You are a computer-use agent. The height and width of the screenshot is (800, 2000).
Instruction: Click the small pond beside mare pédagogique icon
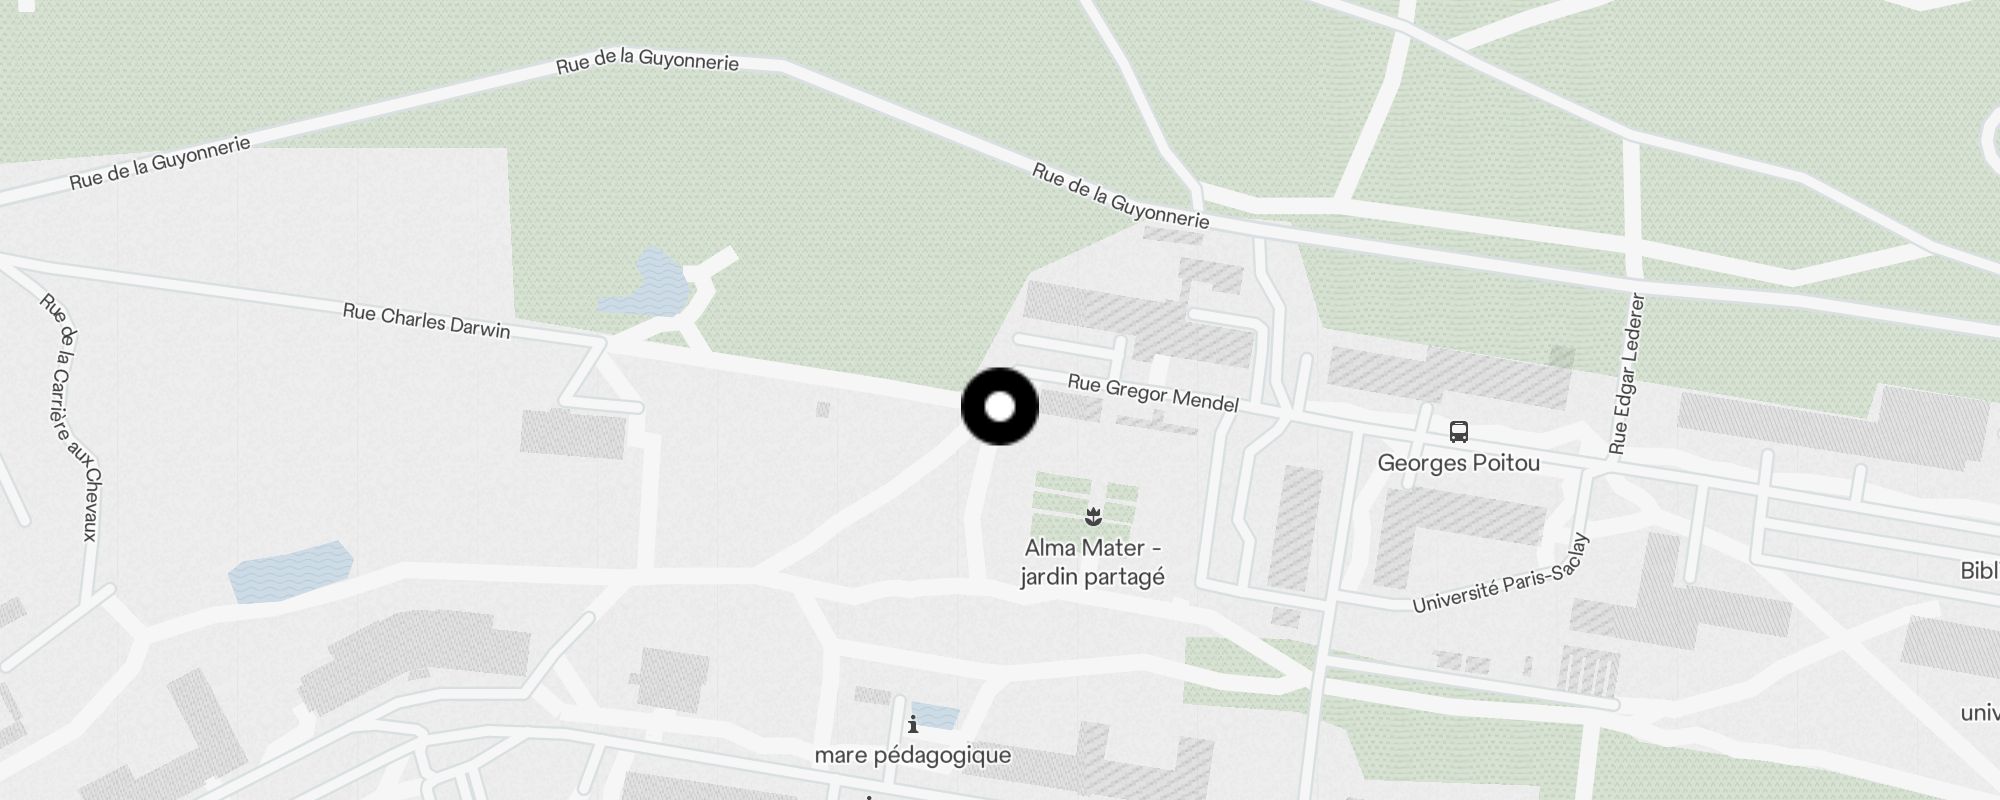click(x=936, y=716)
